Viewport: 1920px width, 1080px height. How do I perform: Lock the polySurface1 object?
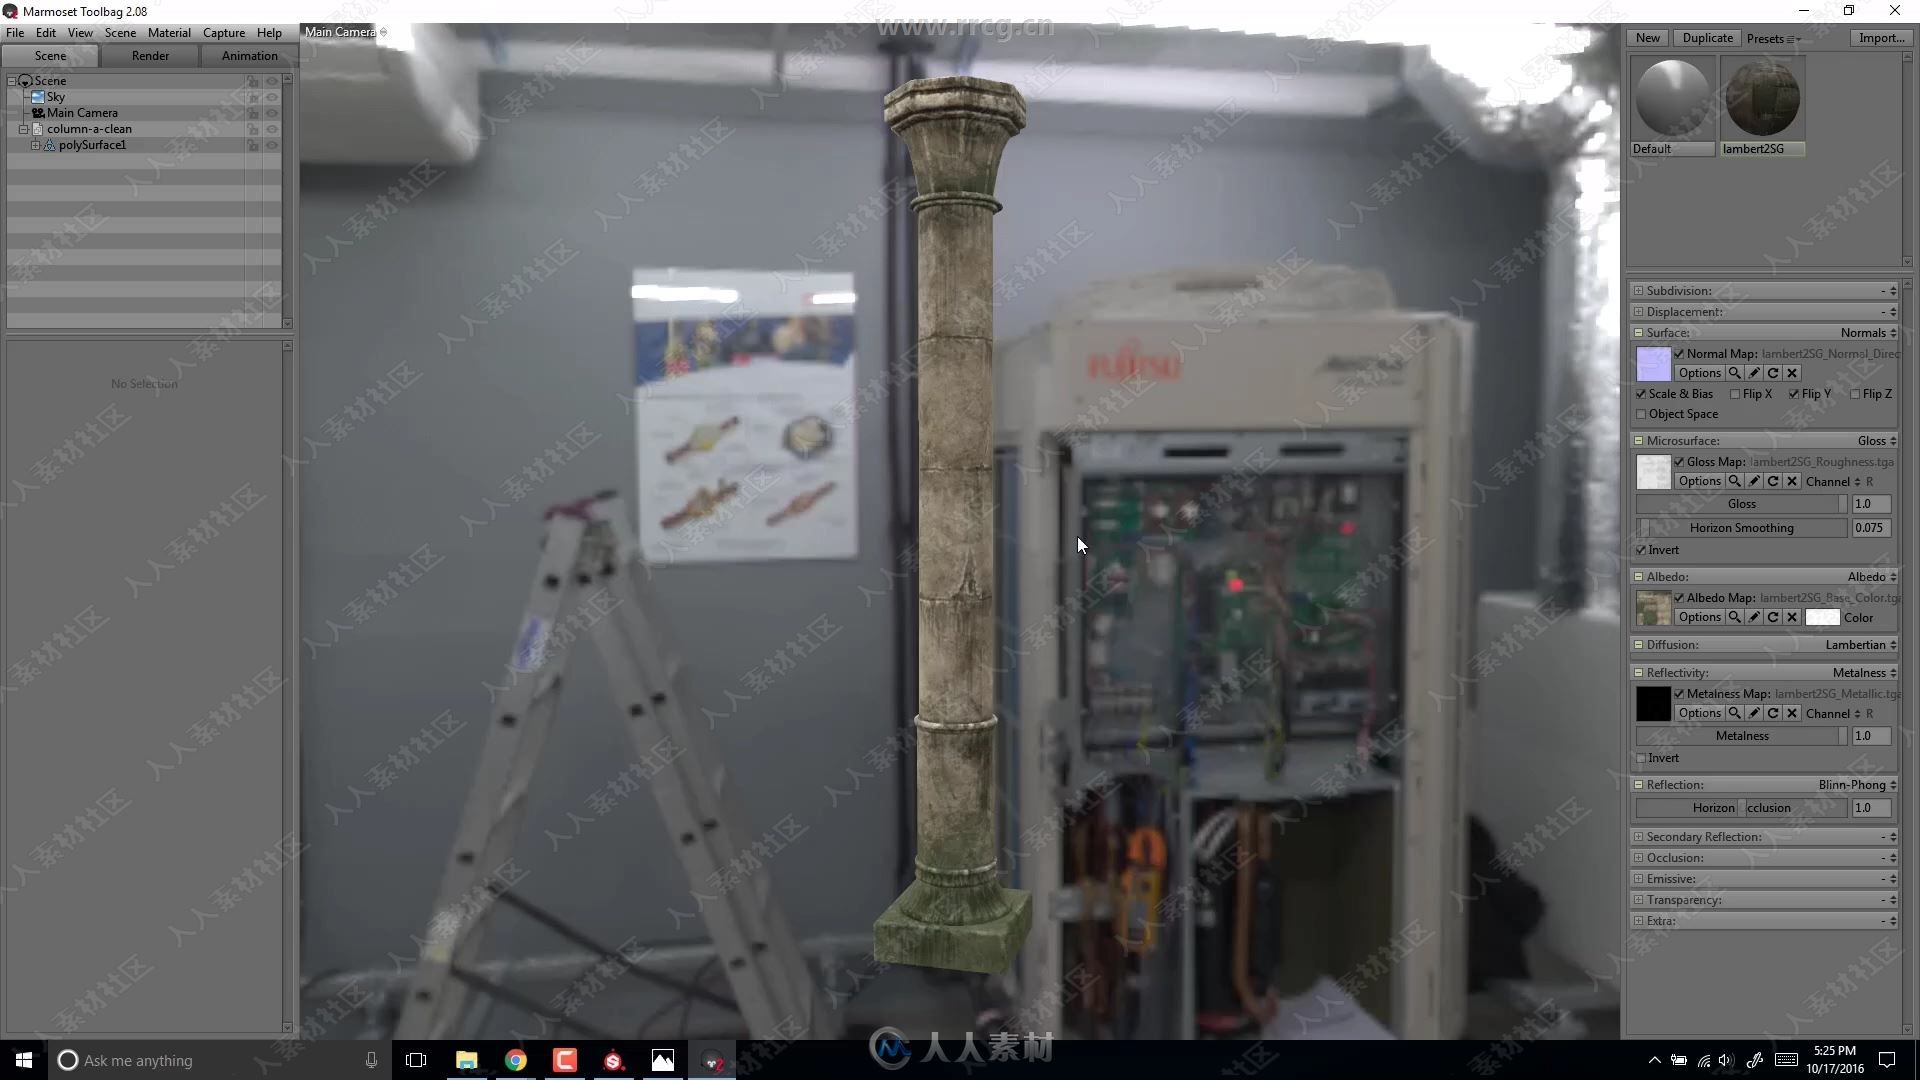[x=253, y=145]
